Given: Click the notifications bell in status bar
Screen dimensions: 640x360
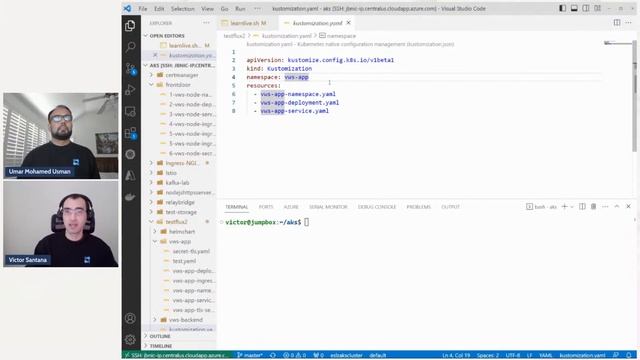Looking at the screenshot, I should point(629,355).
